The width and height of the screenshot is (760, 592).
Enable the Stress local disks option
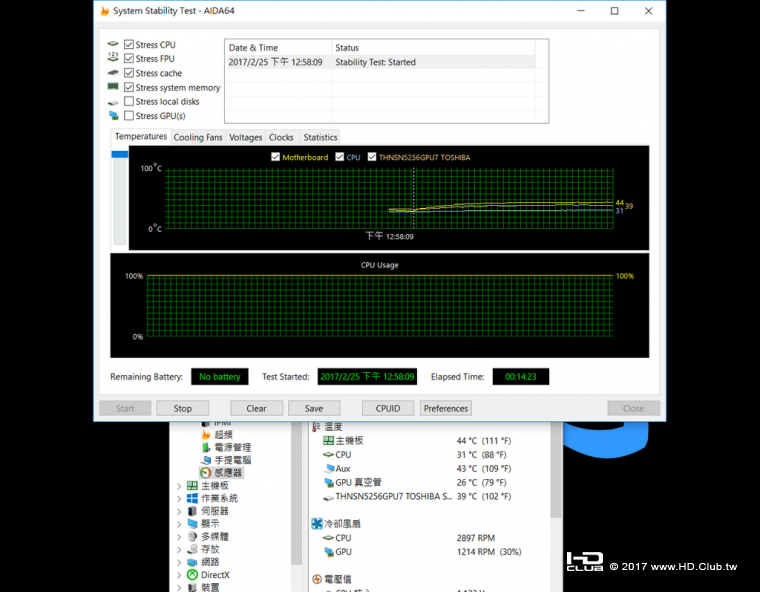pyautogui.click(x=129, y=102)
